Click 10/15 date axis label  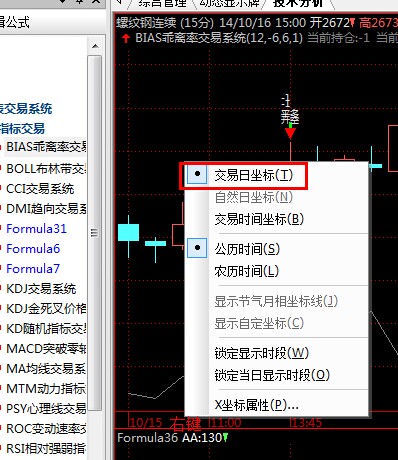coord(146,423)
